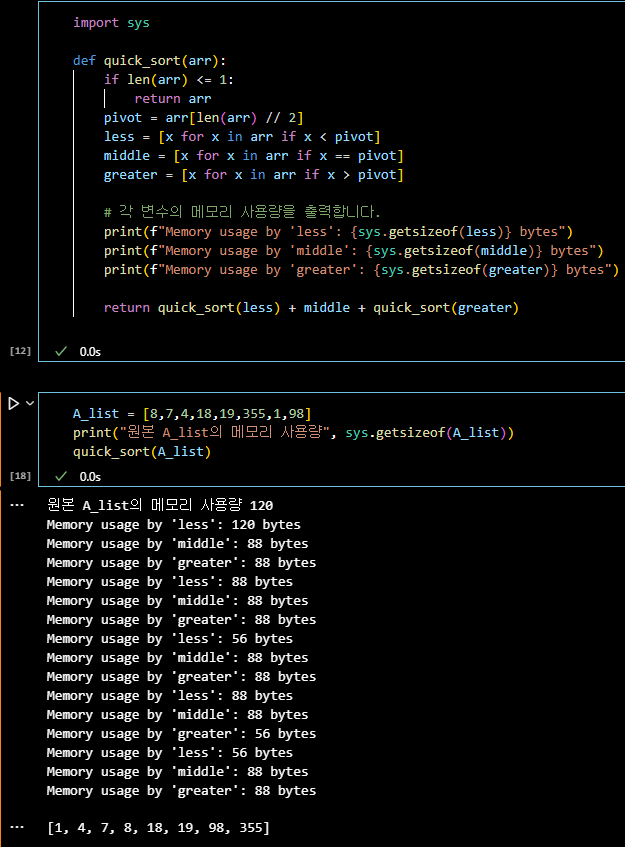Viewport: 625px width, 847px height.
Task: Click the final return quick_sort(less) line
Action: click(311, 308)
